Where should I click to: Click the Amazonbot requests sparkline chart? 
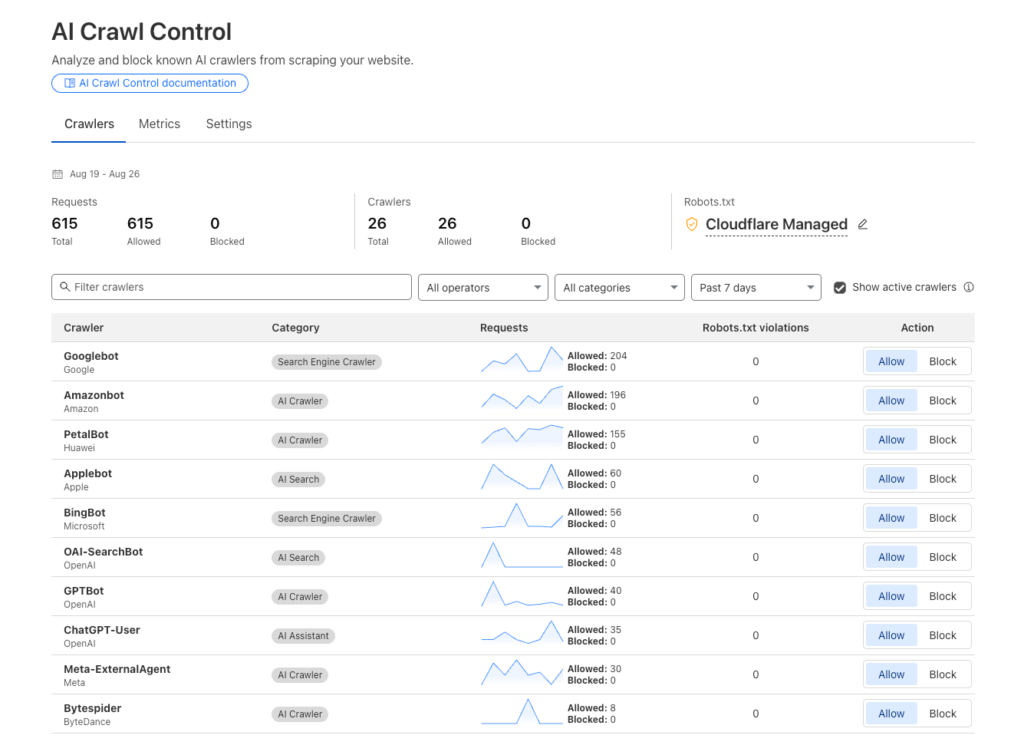point(522,399)
